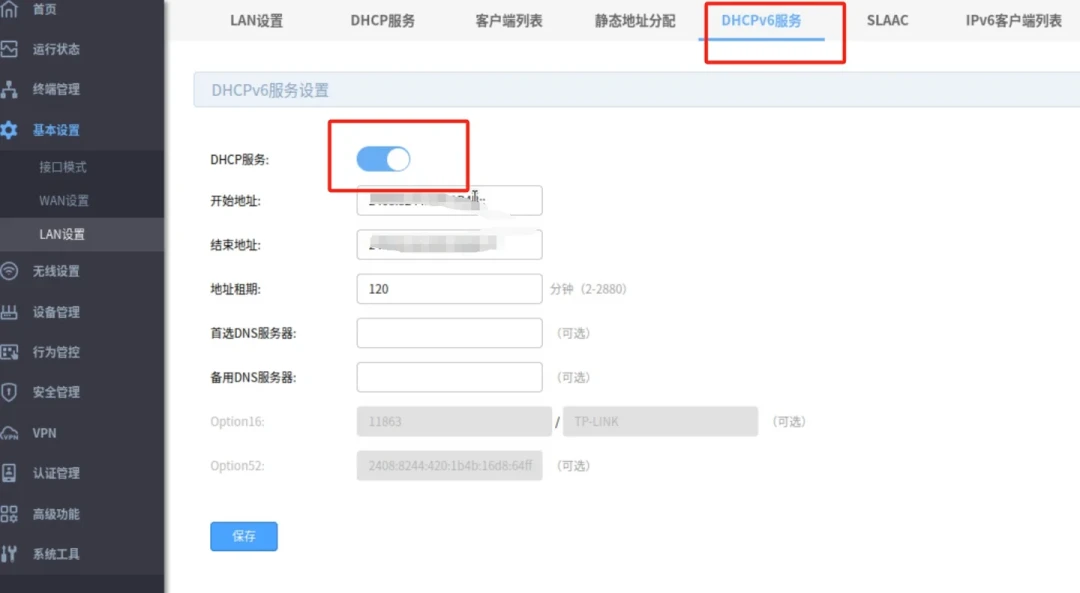
Task: Open 首页 in the sidebar
Action: pyautogui.click(x=45, y=9)
